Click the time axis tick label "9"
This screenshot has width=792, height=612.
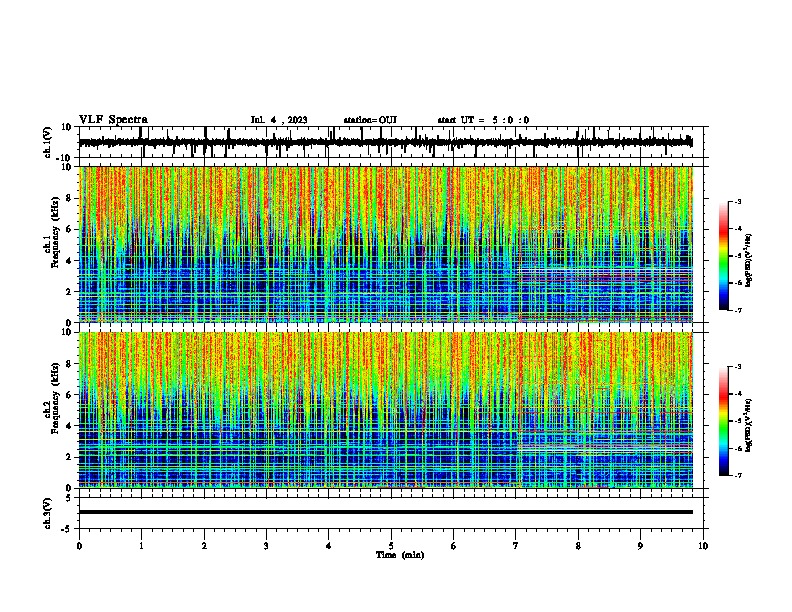[640, 546]
